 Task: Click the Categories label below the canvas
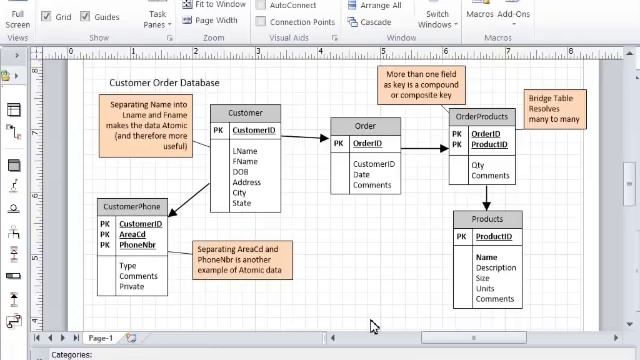[x=71, y=355]
